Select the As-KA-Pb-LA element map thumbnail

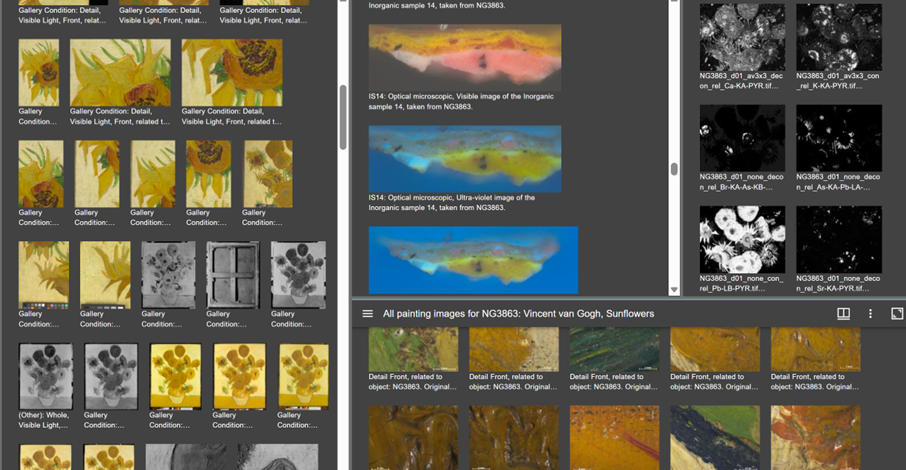coord(838,138)
